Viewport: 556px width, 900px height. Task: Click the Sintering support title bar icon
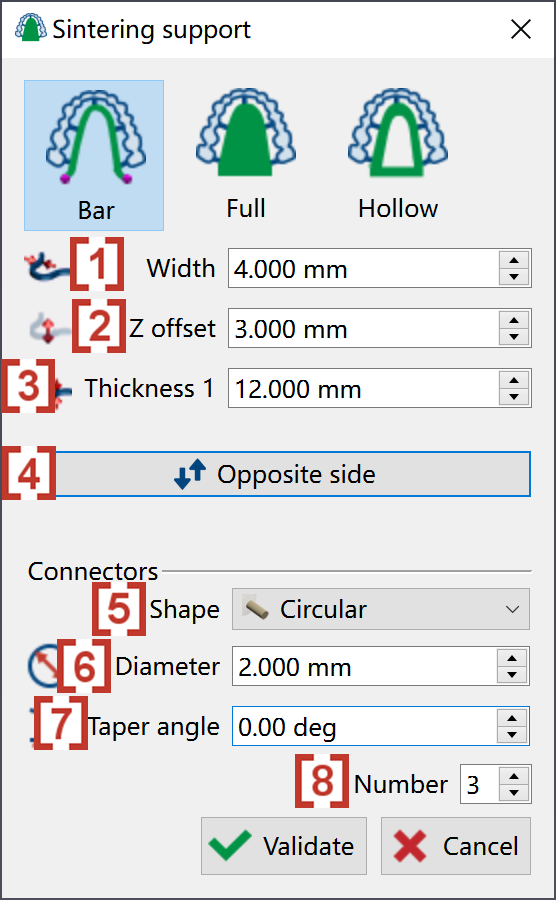(x=30, y=28)
